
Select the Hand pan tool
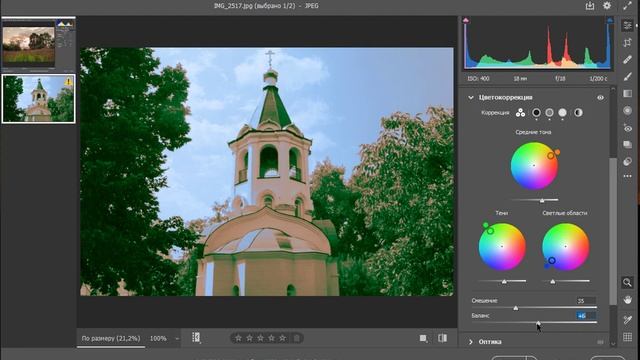tap(627, 300)
